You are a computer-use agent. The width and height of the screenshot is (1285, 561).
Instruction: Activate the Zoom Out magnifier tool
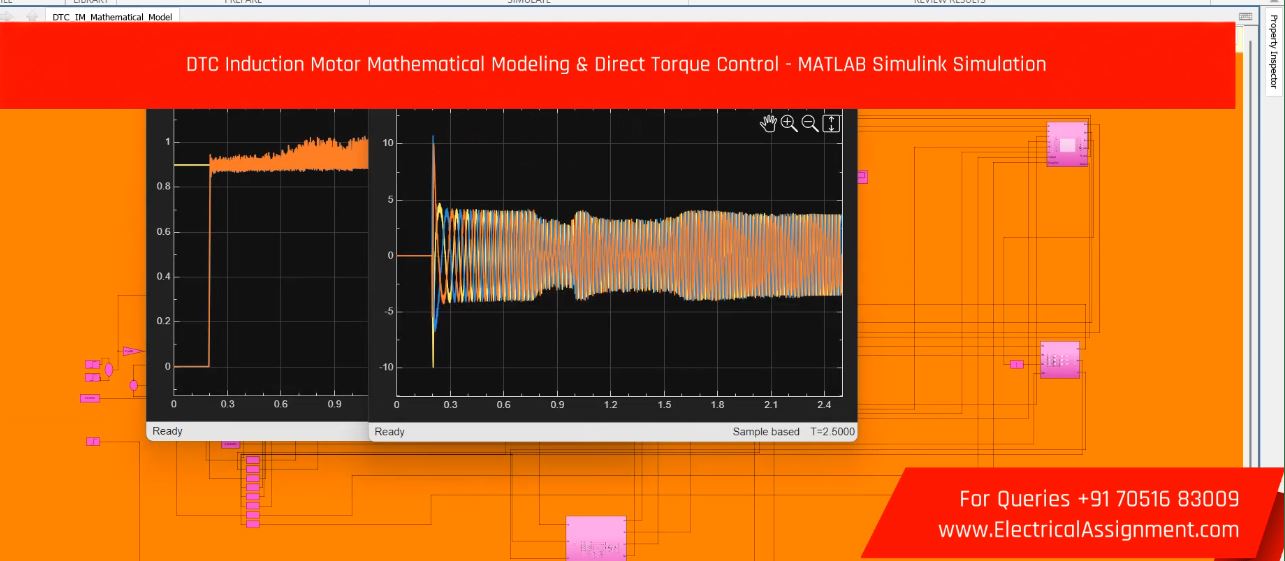point(810,123)
